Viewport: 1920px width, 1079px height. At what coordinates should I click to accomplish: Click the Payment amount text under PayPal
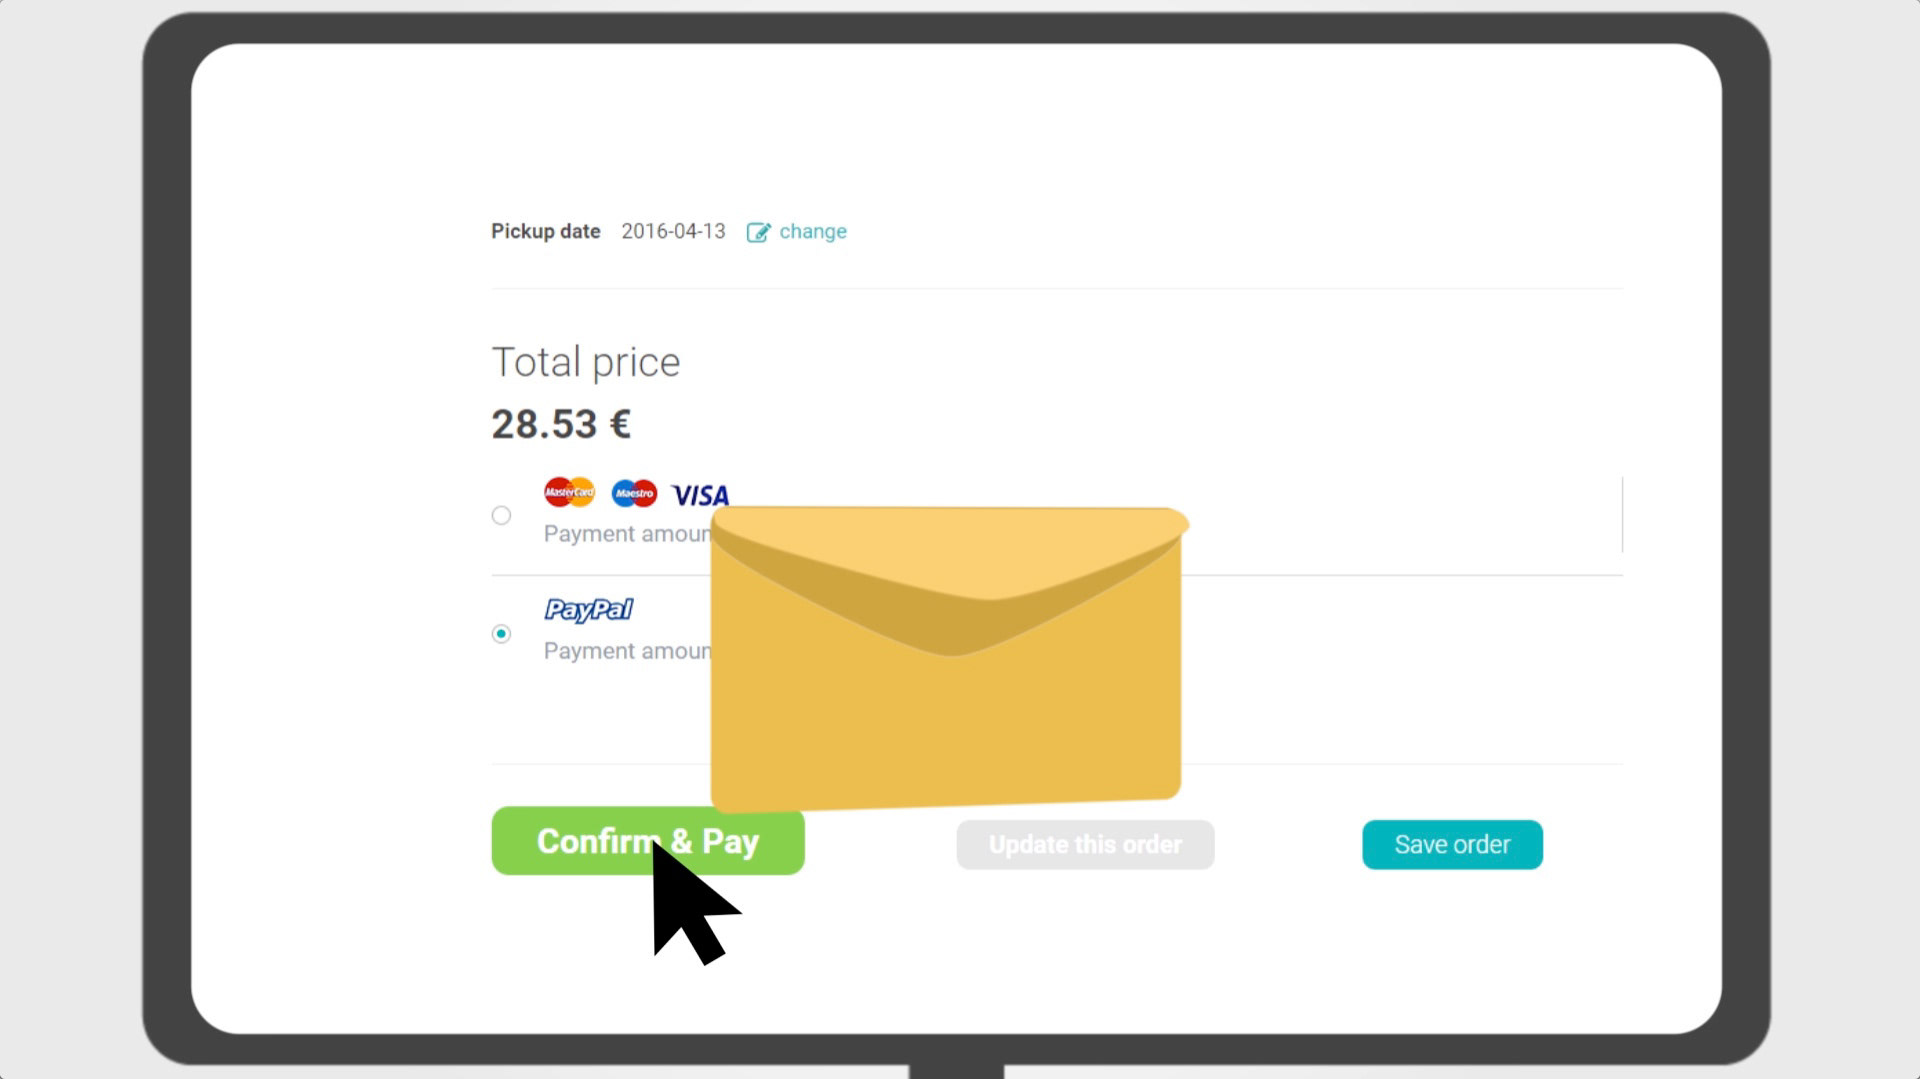[x=627, y=651]
